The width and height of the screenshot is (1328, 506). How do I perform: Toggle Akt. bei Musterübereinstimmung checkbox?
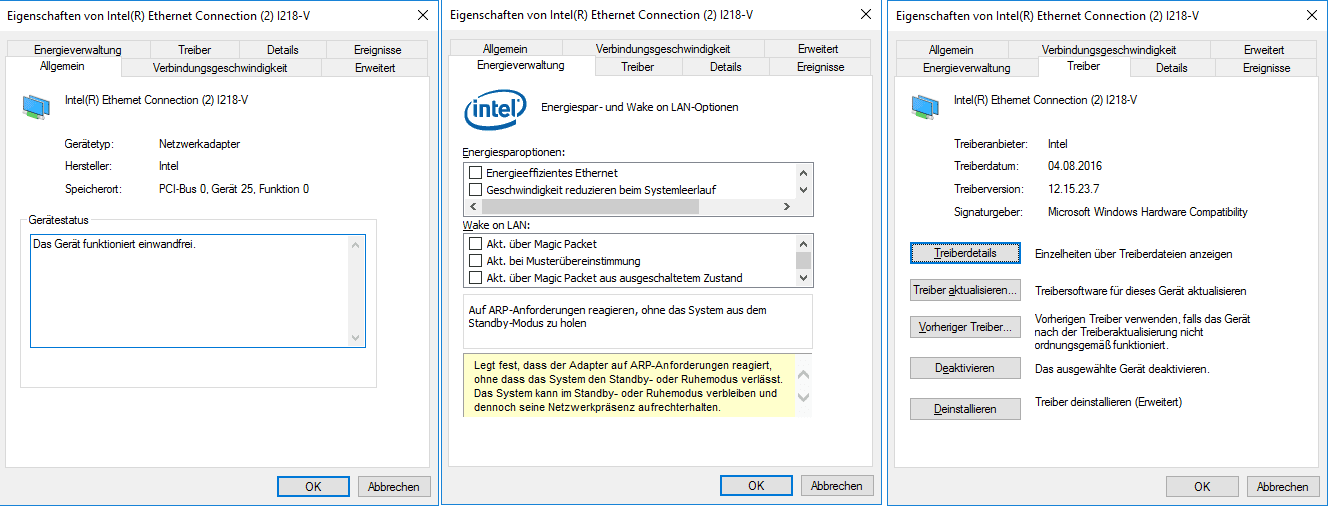click(x=476, y=261)
